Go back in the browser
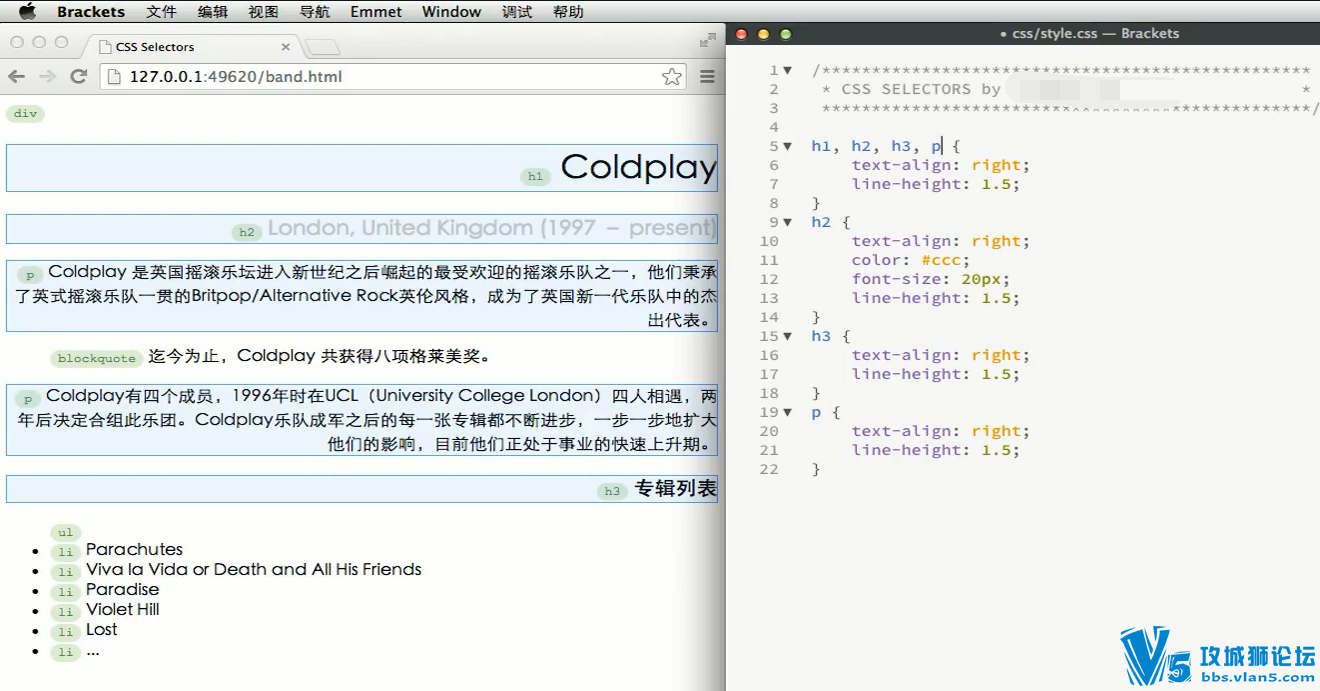This screenshot has height=691, width=1320. [17, 76]
